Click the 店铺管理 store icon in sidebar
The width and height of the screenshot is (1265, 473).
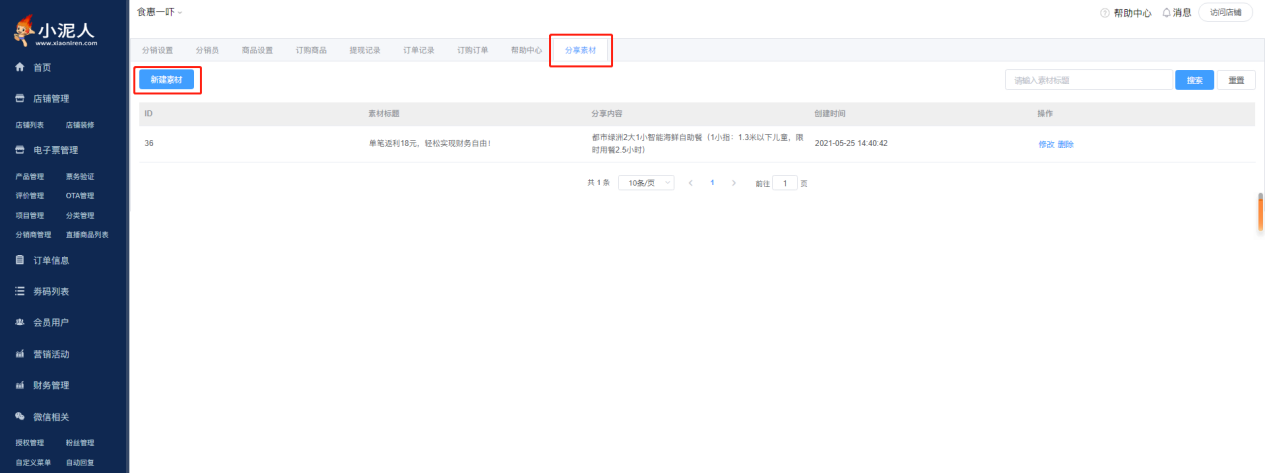click(x=19, y=99)
